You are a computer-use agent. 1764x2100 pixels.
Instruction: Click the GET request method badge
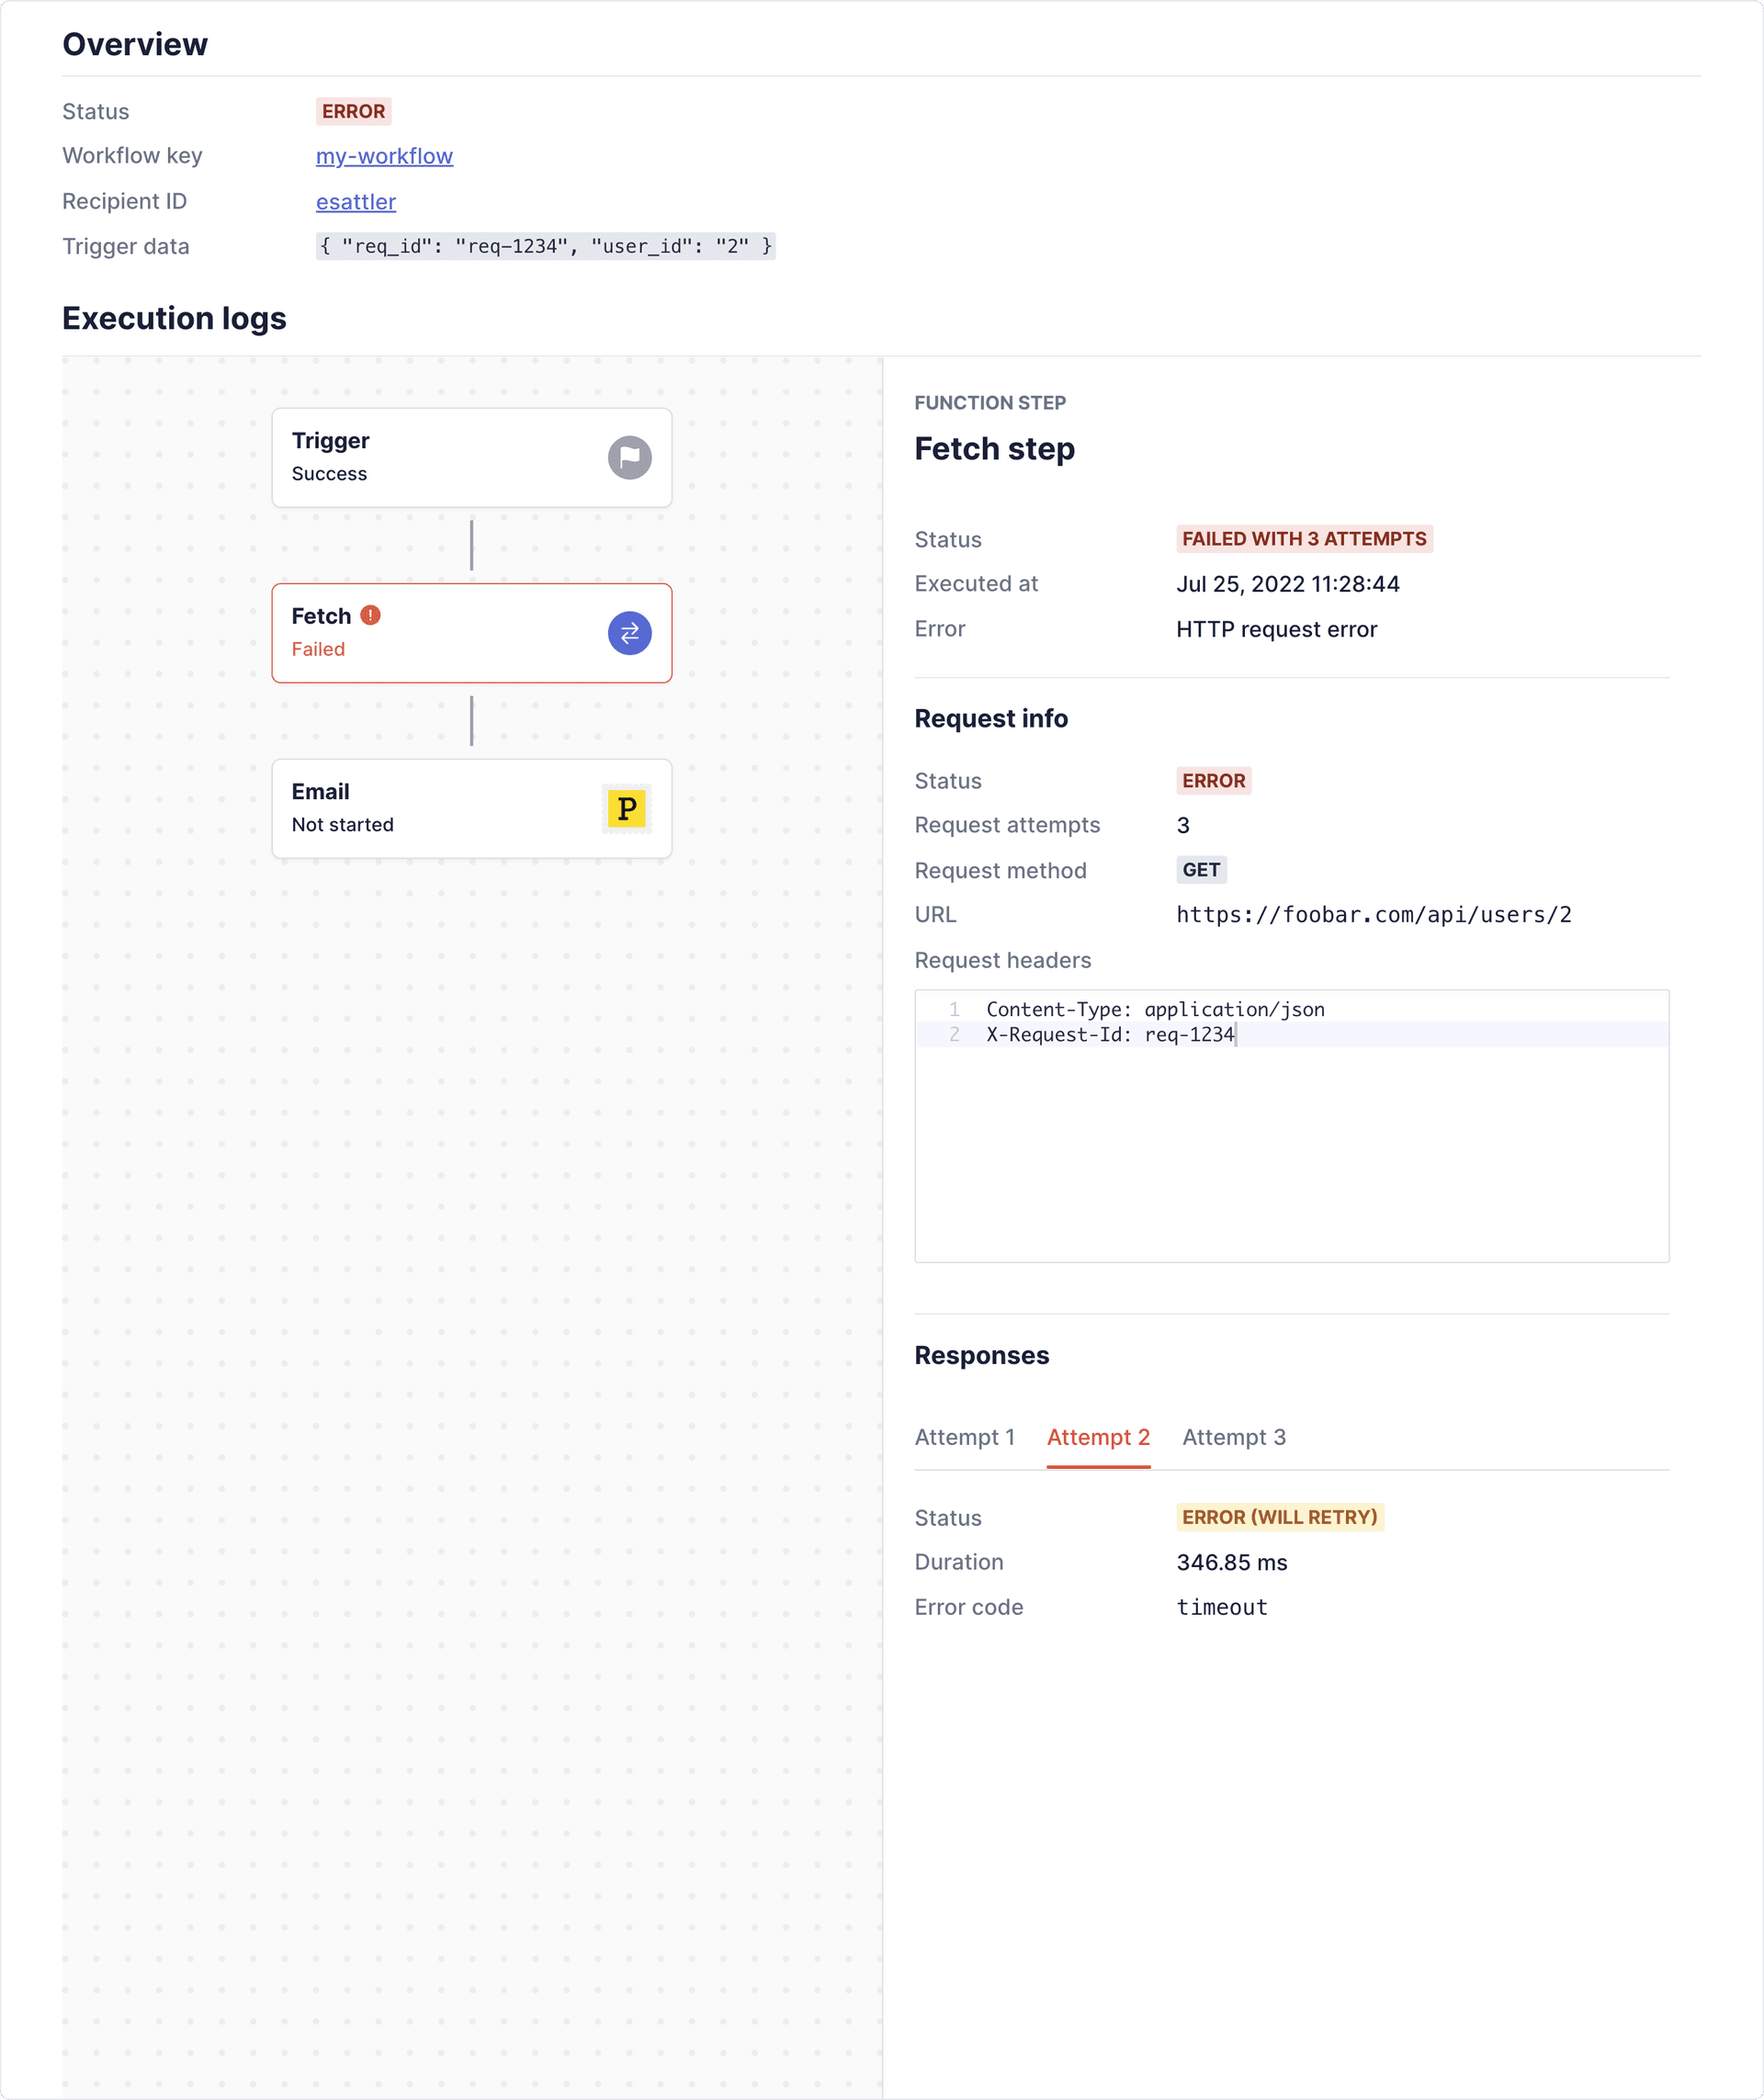(x=1201, y=870)
